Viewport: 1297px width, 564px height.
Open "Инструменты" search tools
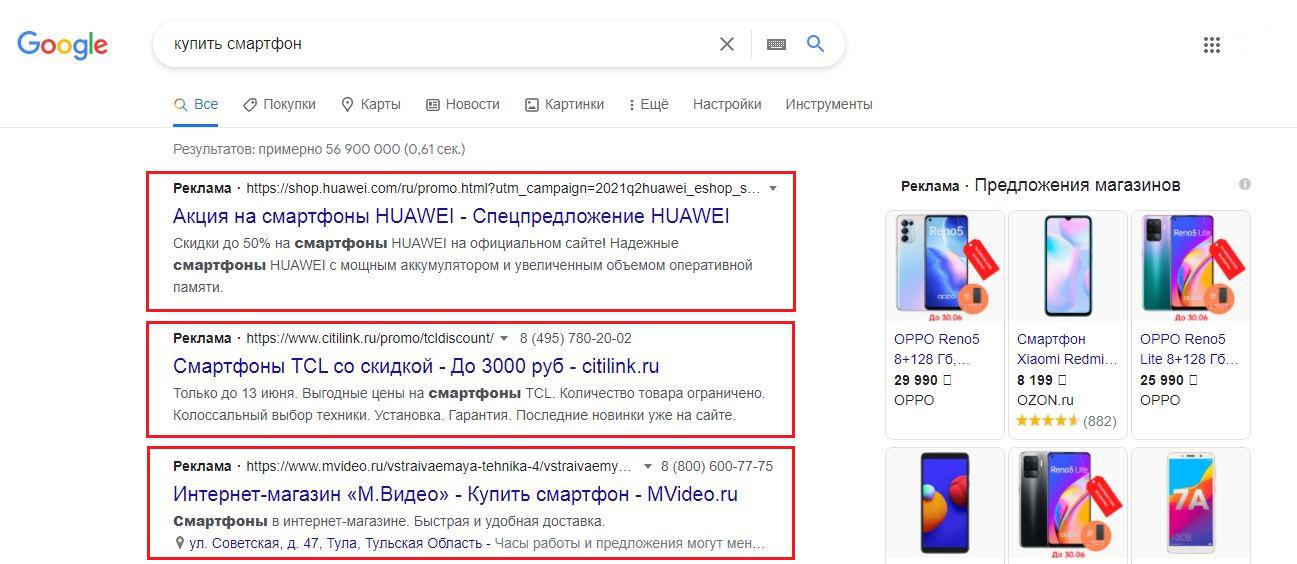pos(829,104)
